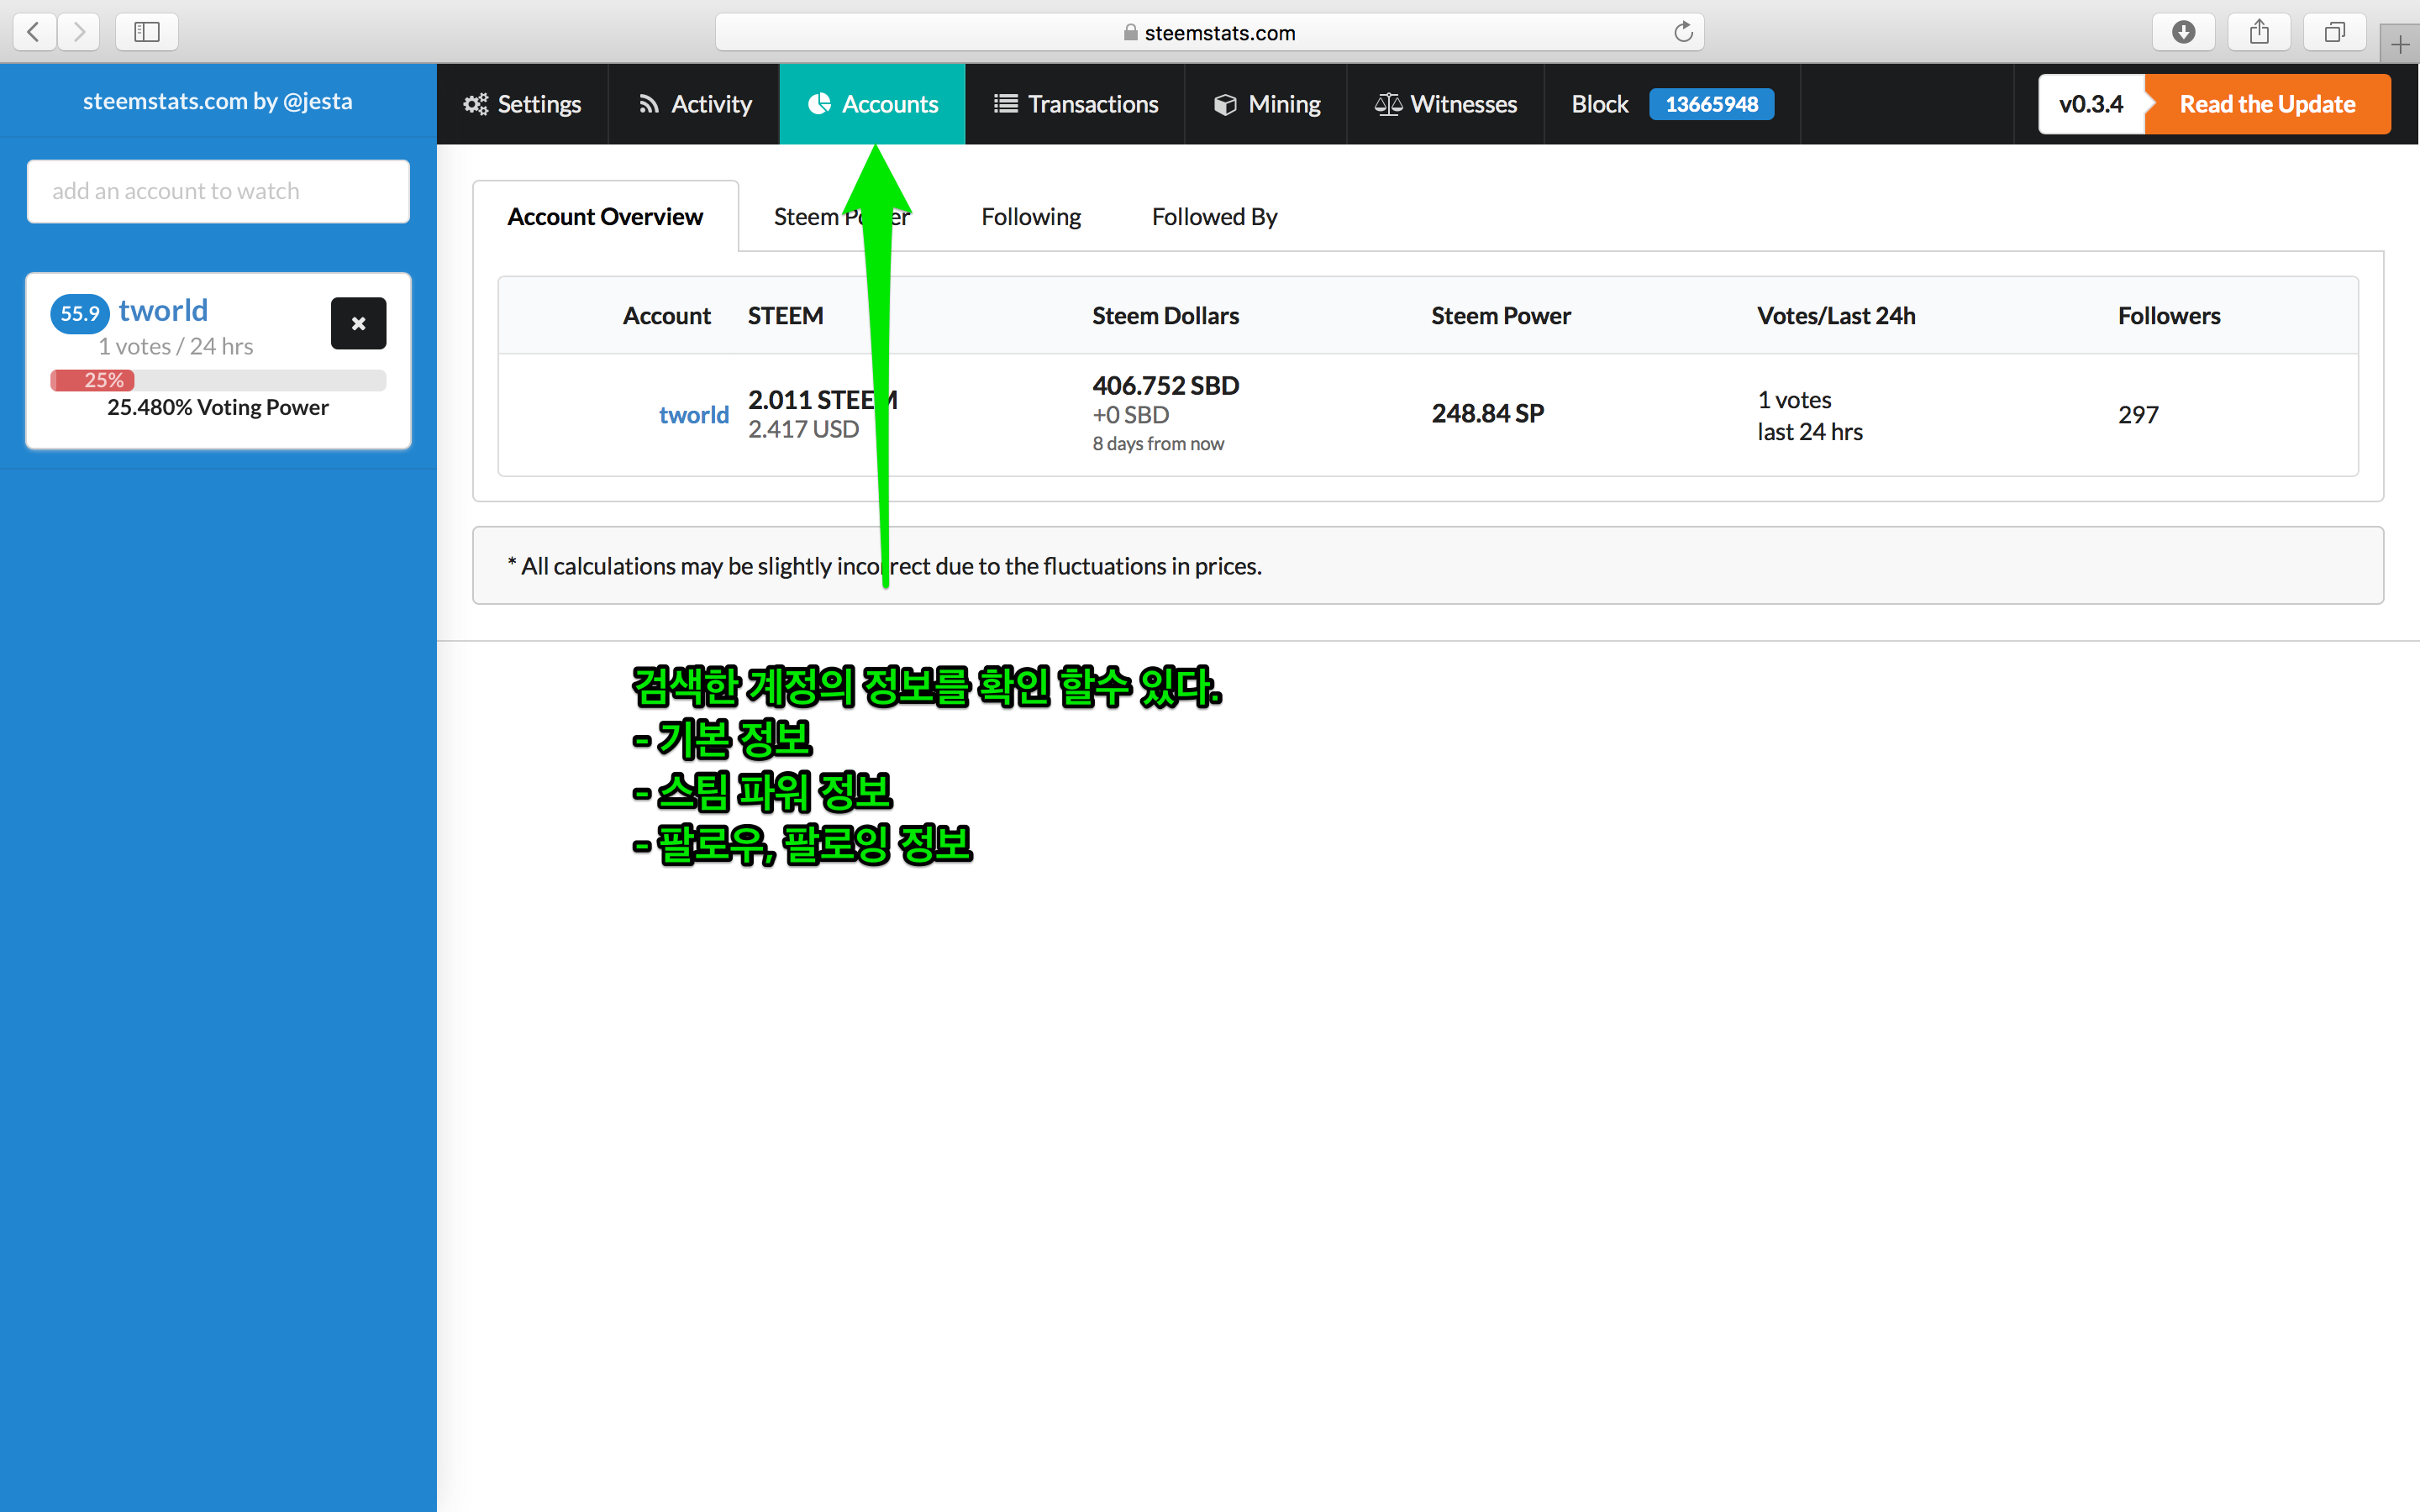This screenshot has width=2420, height=1512.
Task: Open the Safari downloads icon
Action: [x=2183, y=32]
